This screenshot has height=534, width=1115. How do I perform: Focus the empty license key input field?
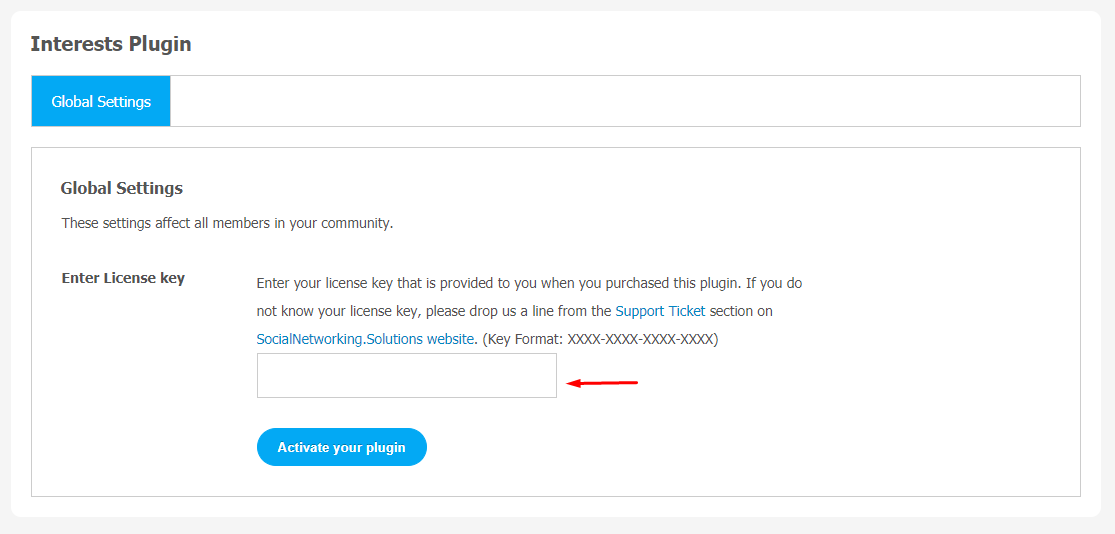(x=407, y=375)
